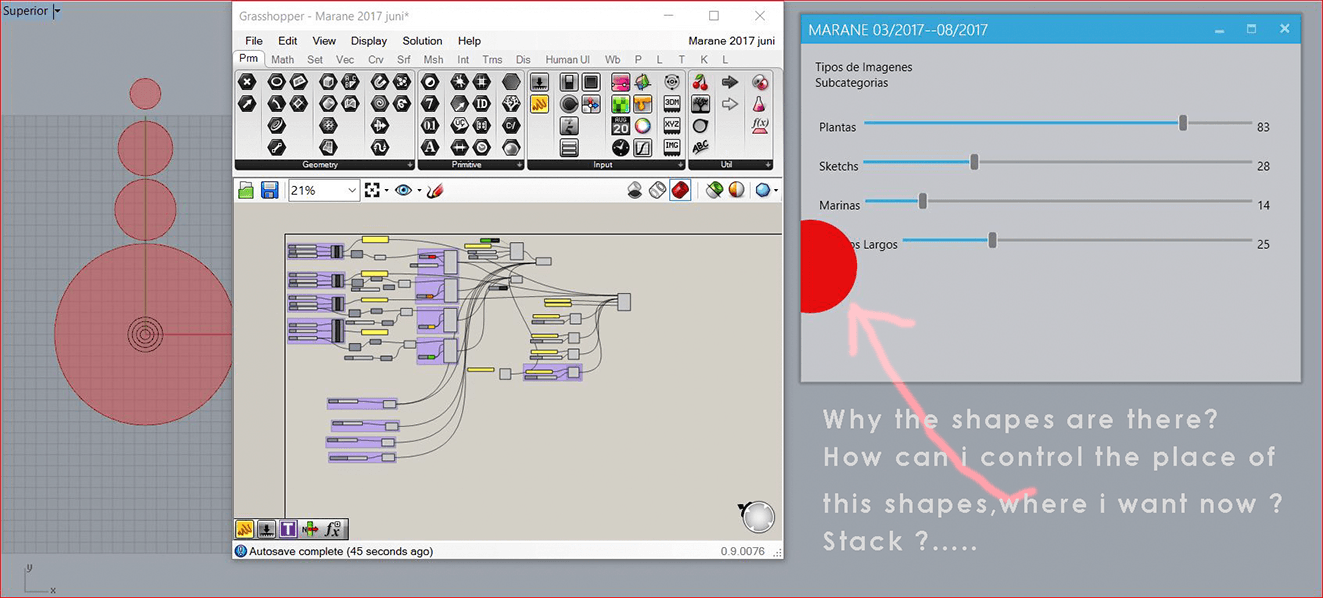Adjust the Plantas slider in MARANE window
Viewport: 1323px width, 598px height.
pyautogui.click(x=1183, y=123)
